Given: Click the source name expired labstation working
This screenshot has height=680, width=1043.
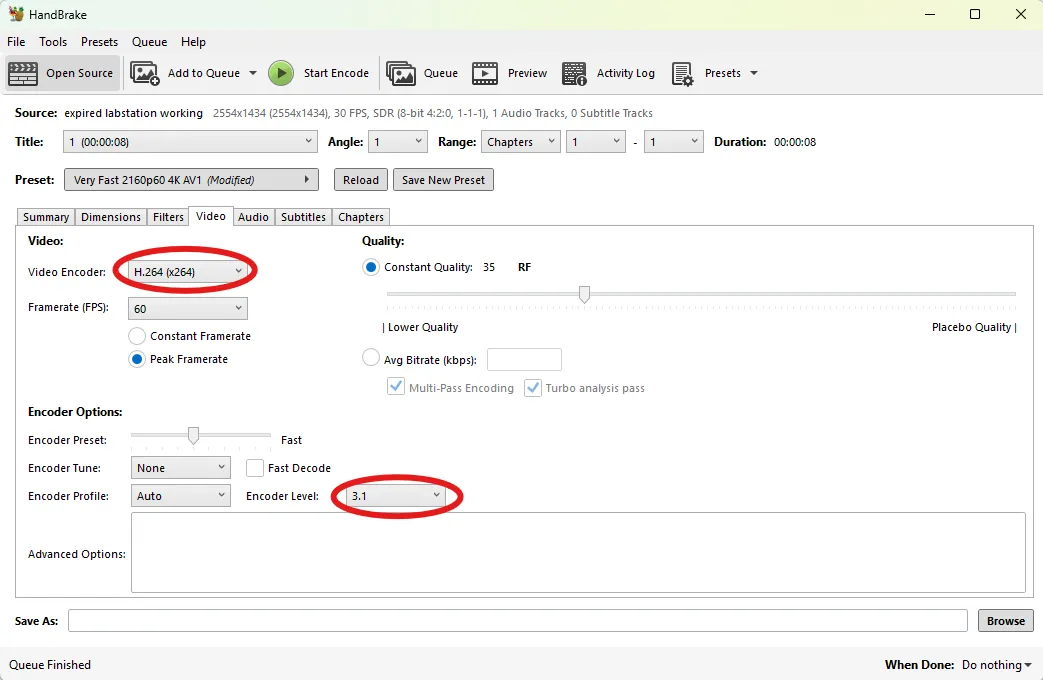Looking at the screenshot, I should (x=133, y=113).
